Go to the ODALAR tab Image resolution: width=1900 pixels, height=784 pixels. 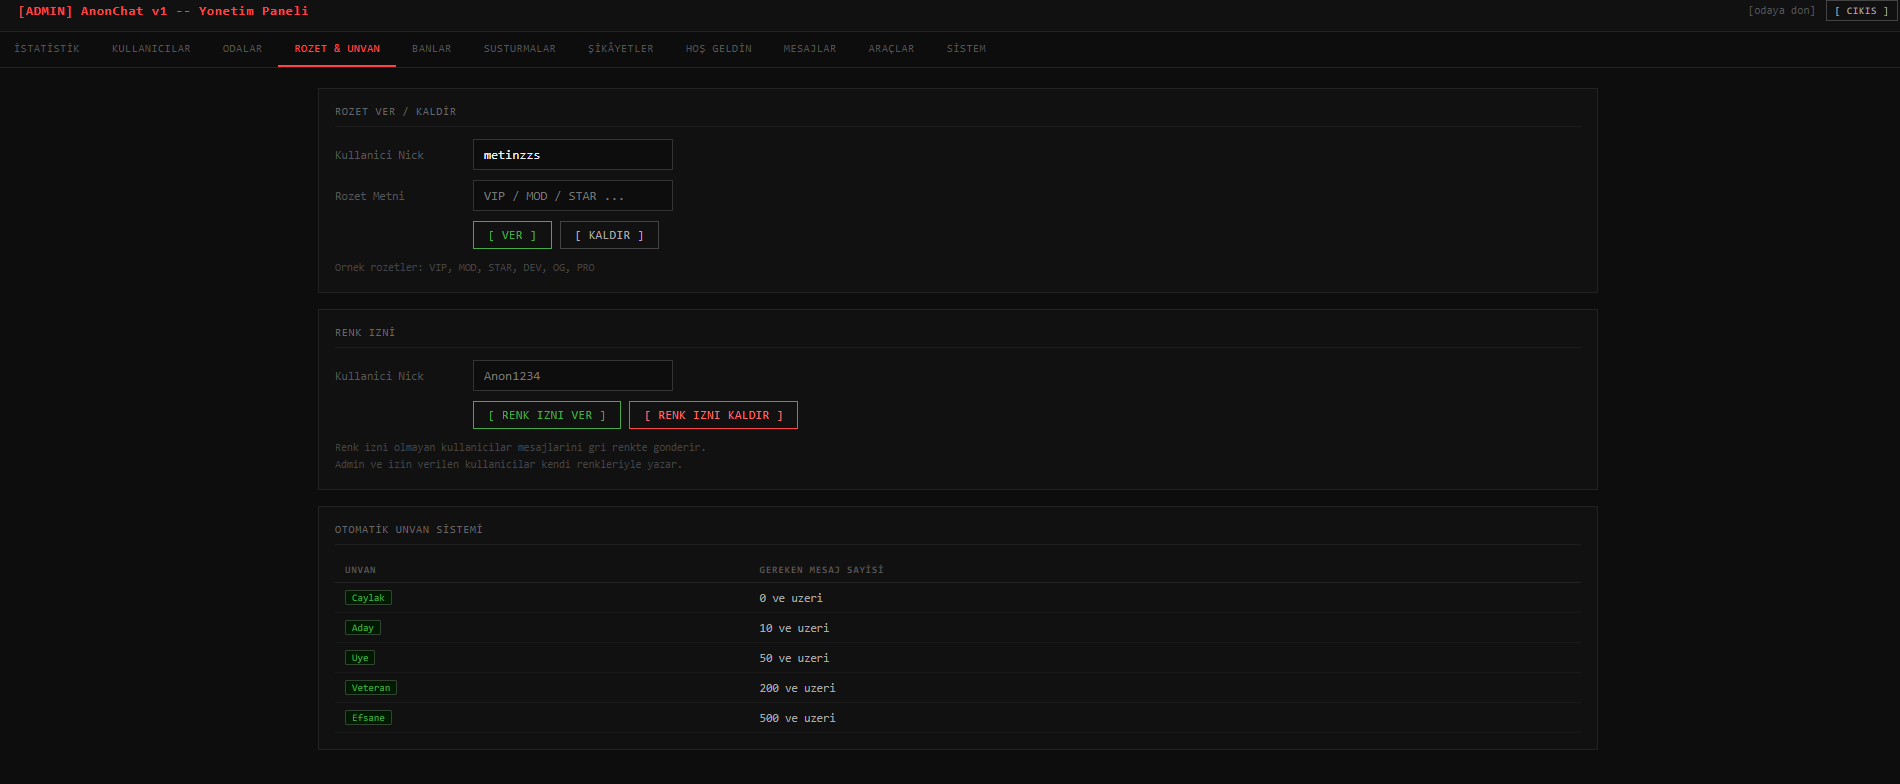coord(242,49)
